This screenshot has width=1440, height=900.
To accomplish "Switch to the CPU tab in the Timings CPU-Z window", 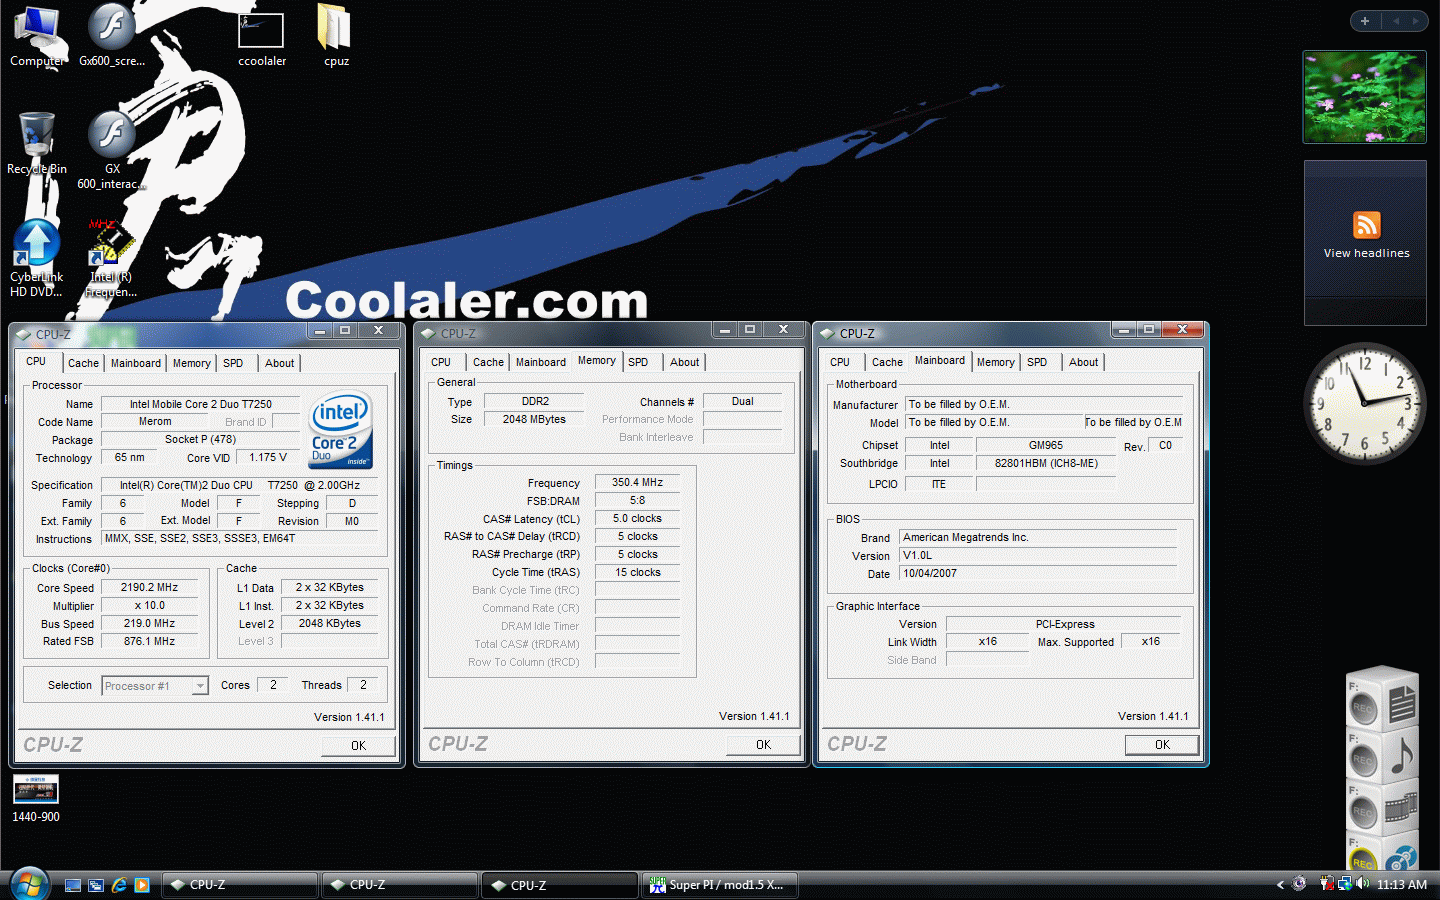I will coord(441,363).
